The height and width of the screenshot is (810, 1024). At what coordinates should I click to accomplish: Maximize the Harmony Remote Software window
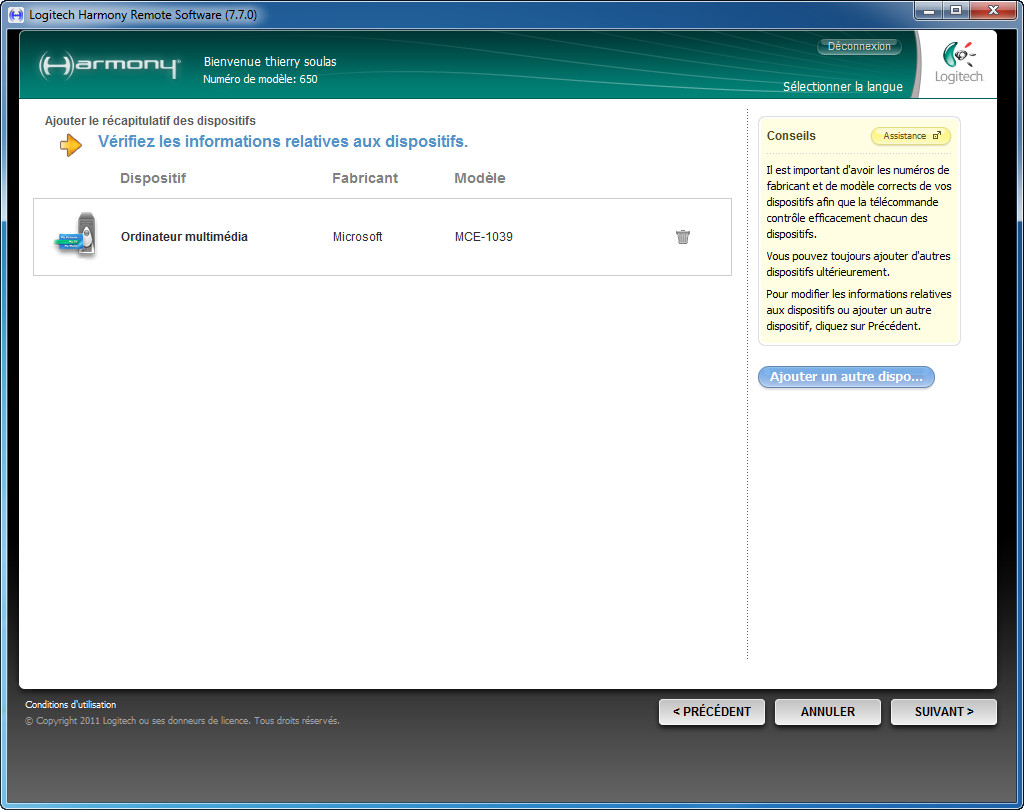pos(955,10)
